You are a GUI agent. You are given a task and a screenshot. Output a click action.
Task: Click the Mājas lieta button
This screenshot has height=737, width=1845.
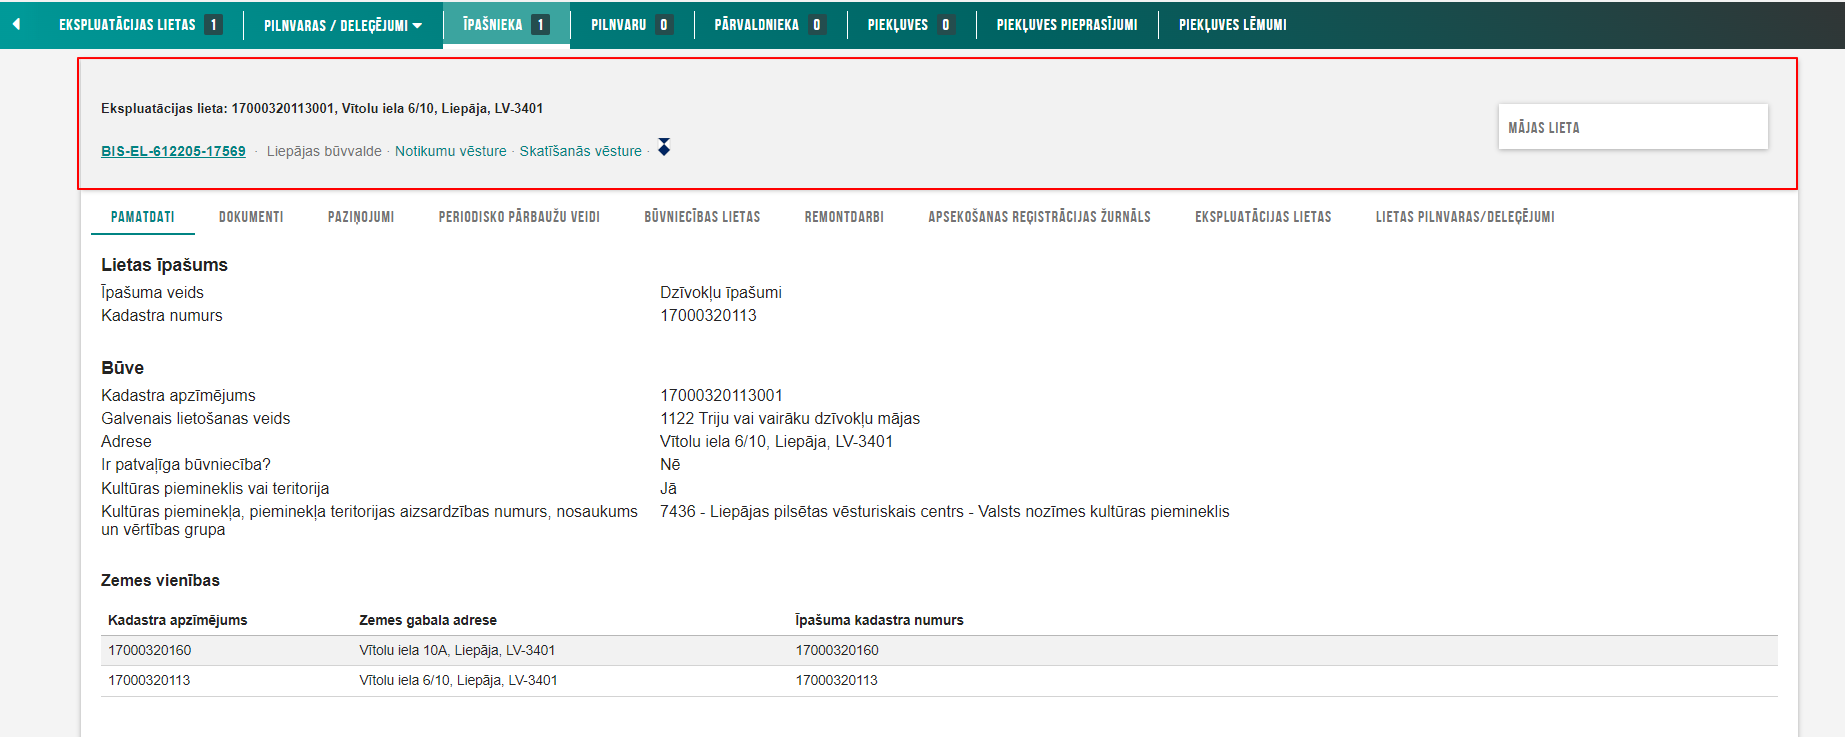coord(1633,127)
